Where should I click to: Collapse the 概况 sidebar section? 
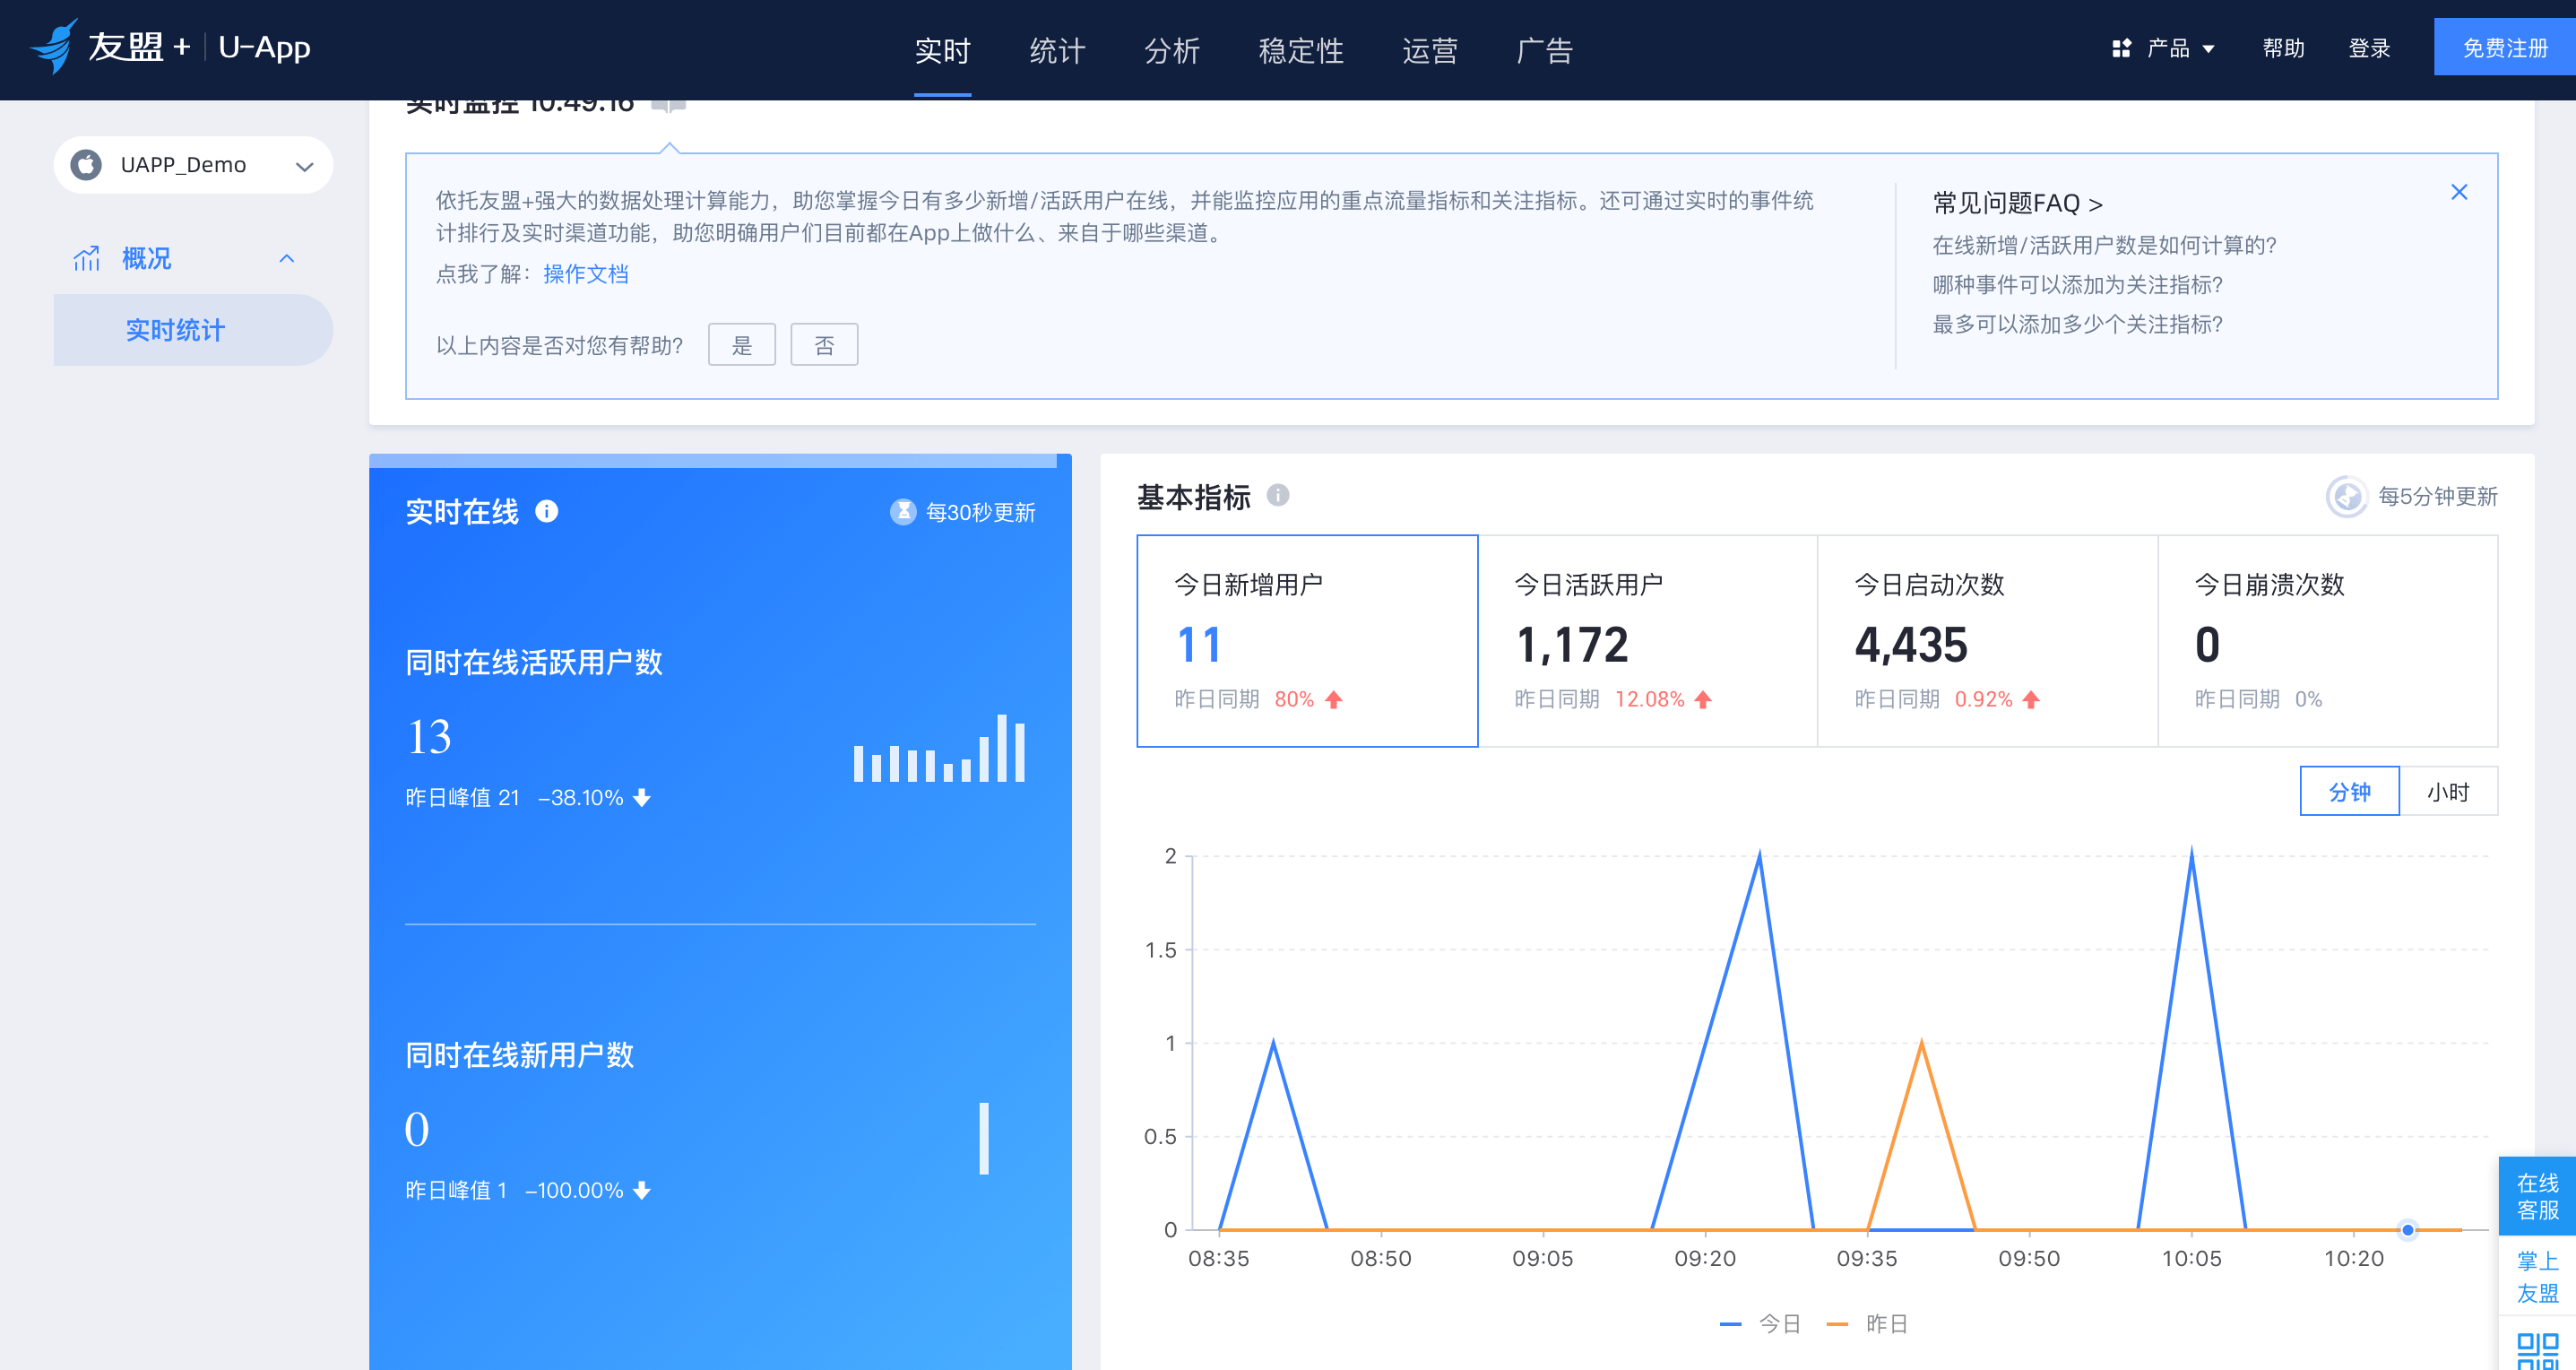coord(287,259)
